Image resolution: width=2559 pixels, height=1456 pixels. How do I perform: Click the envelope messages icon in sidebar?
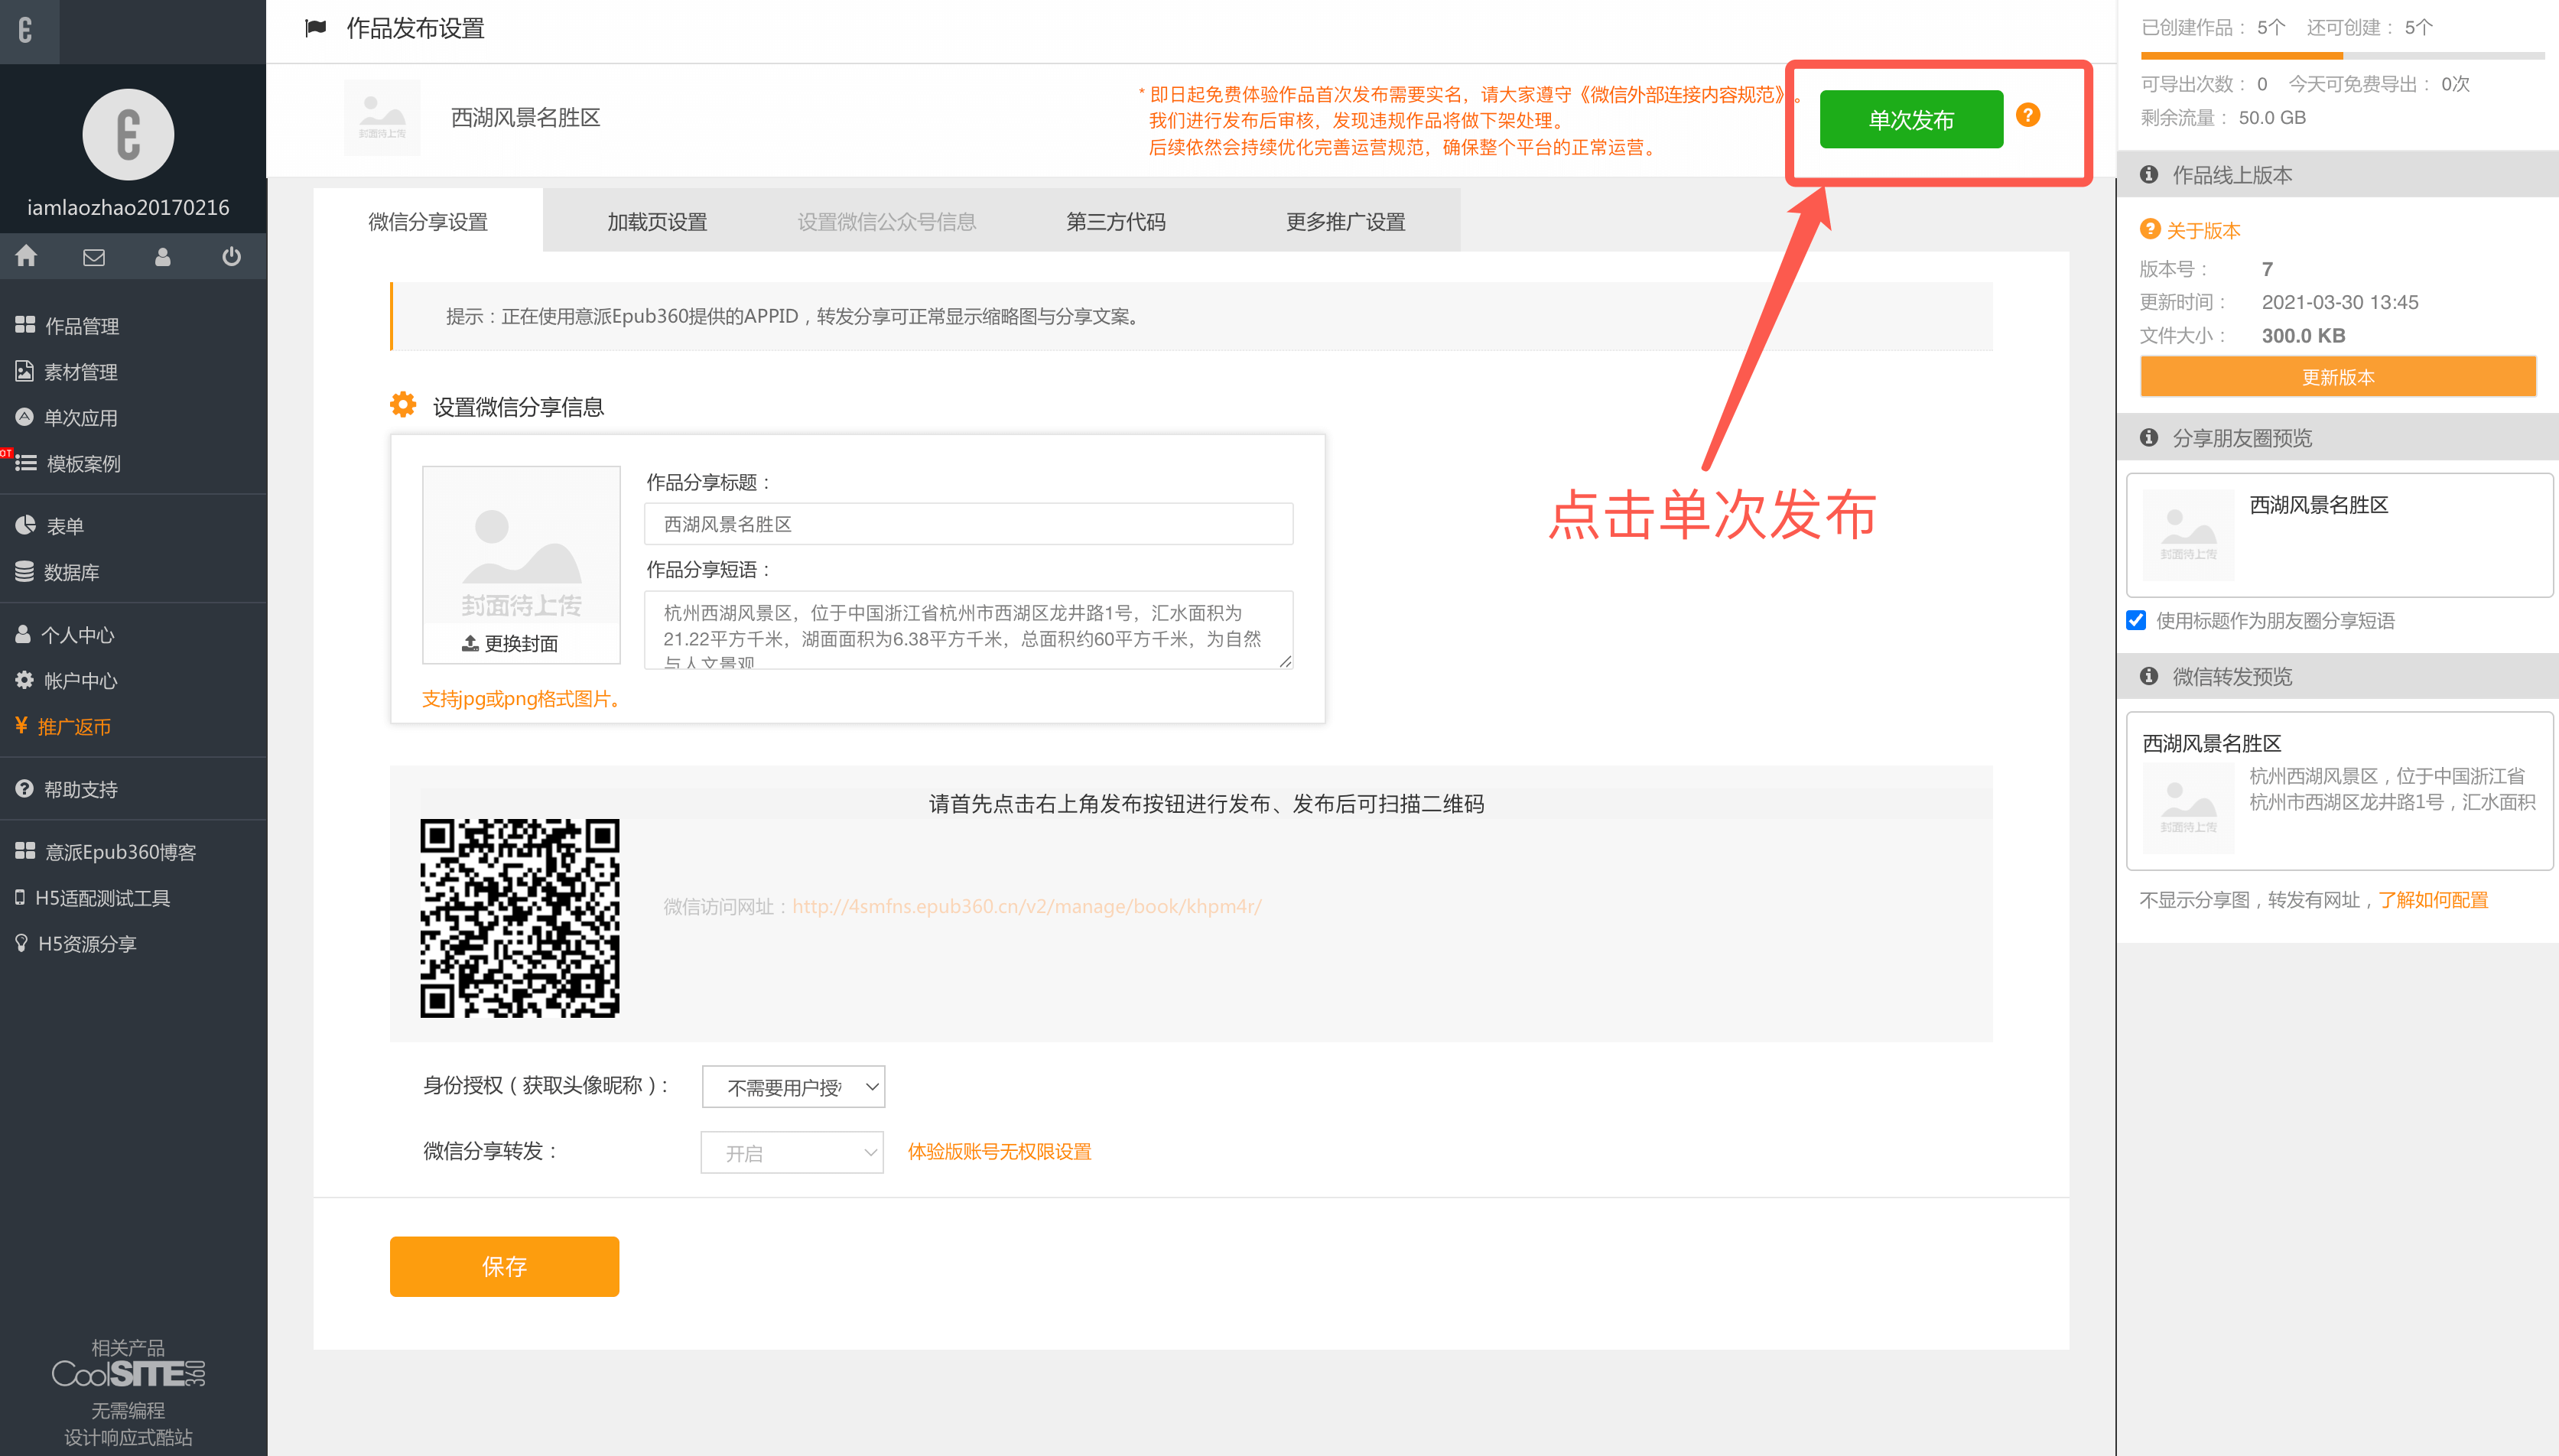pyautogui.click(x=93, y=257)
